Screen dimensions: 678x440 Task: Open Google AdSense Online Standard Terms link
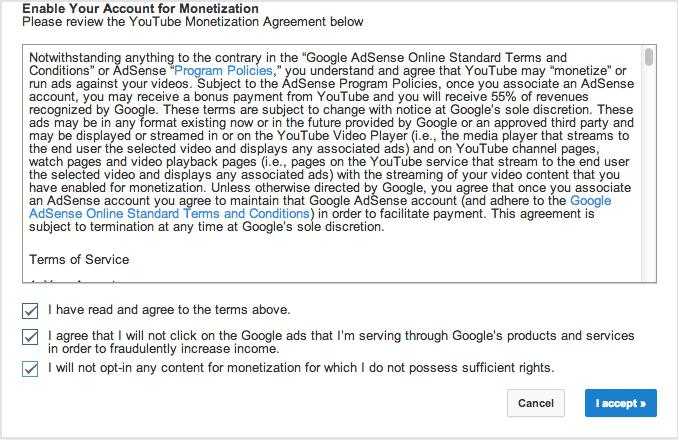pos(169,214)
